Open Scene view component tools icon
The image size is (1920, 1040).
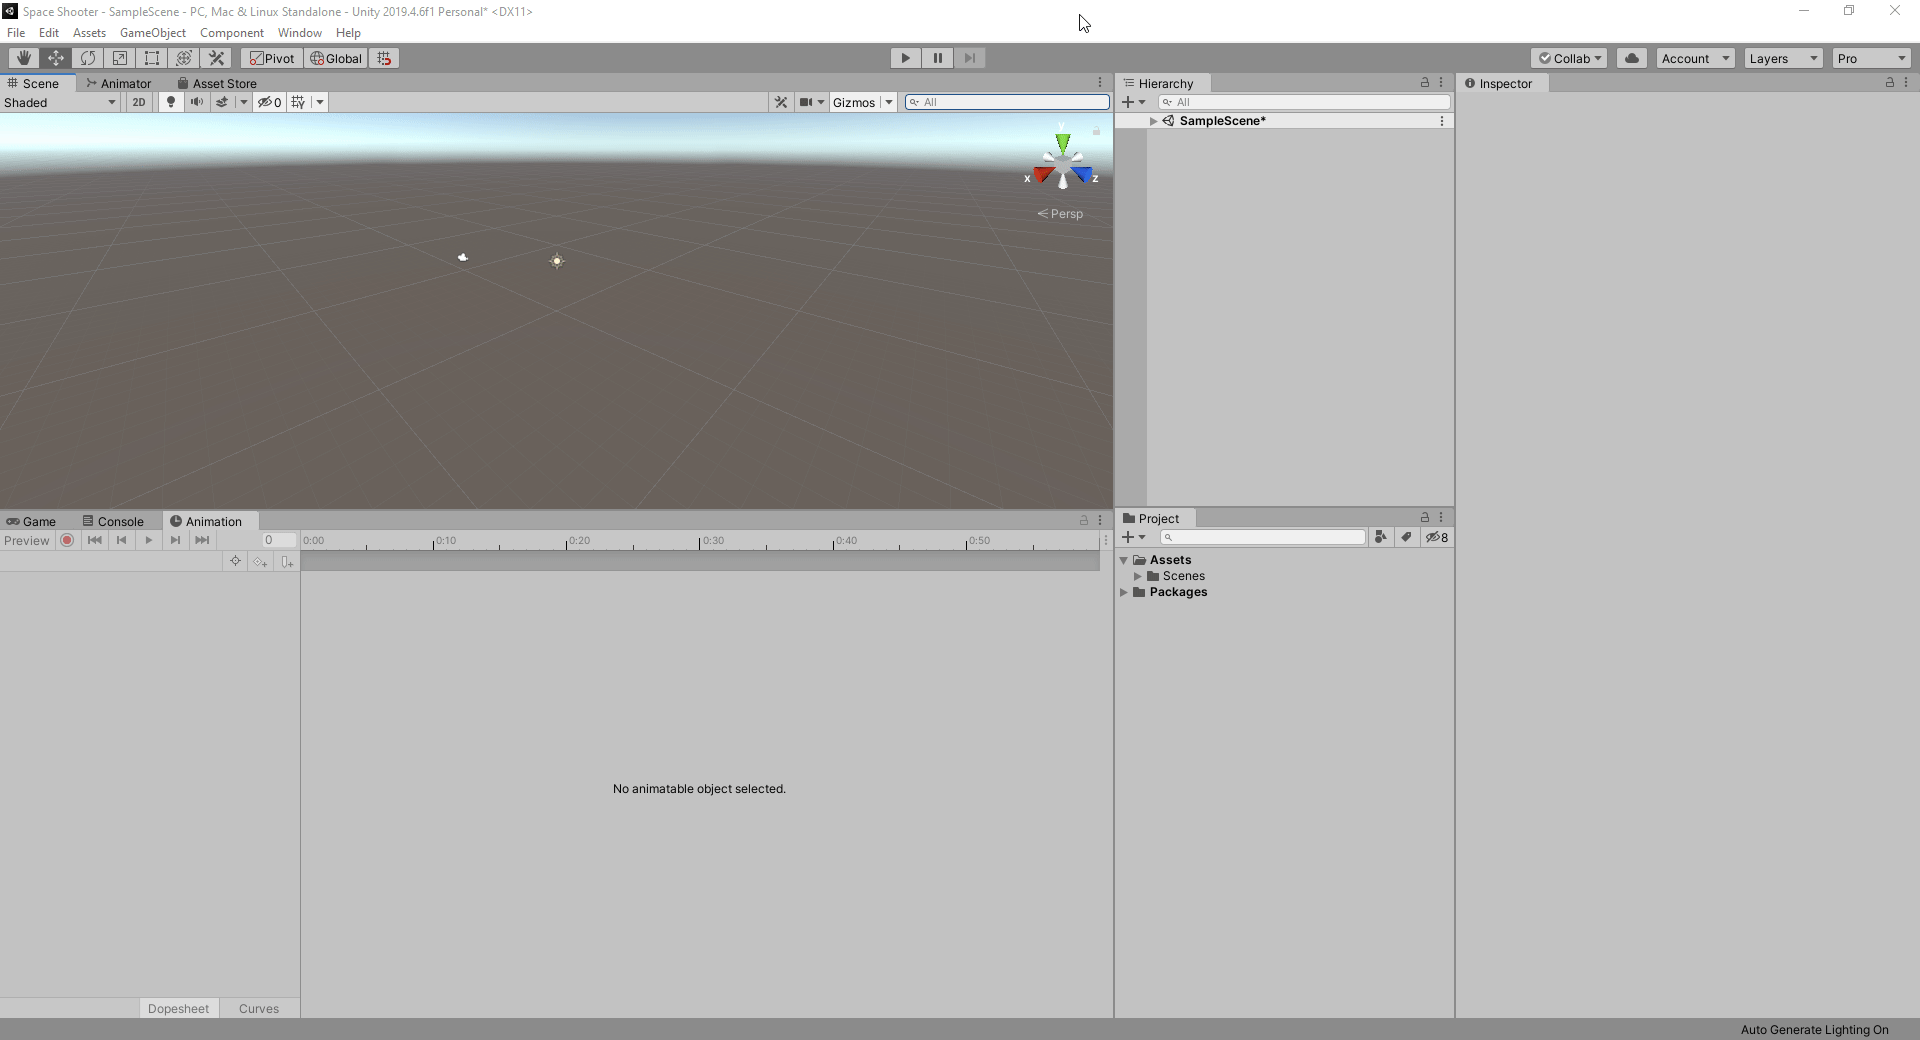click(x=781, y=102)
